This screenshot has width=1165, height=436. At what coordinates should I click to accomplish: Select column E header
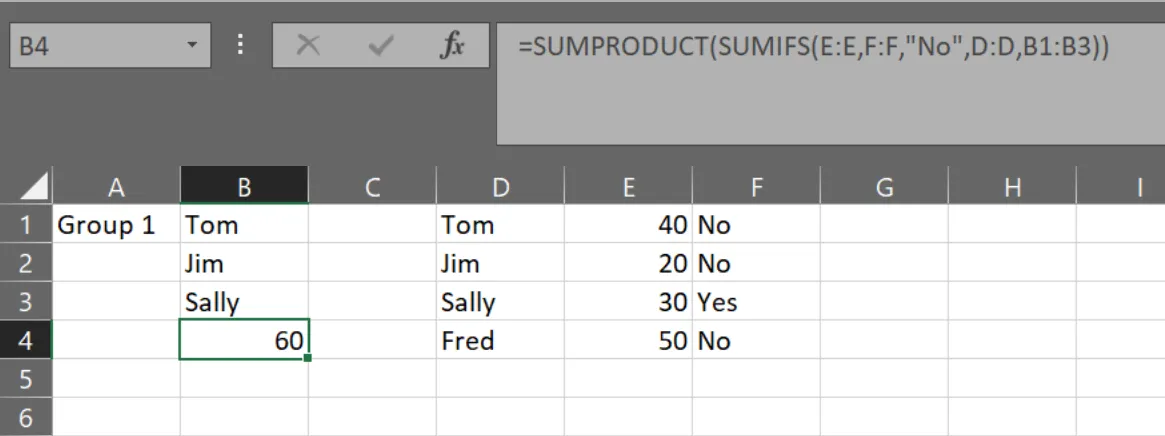click(x=628, y=186)
